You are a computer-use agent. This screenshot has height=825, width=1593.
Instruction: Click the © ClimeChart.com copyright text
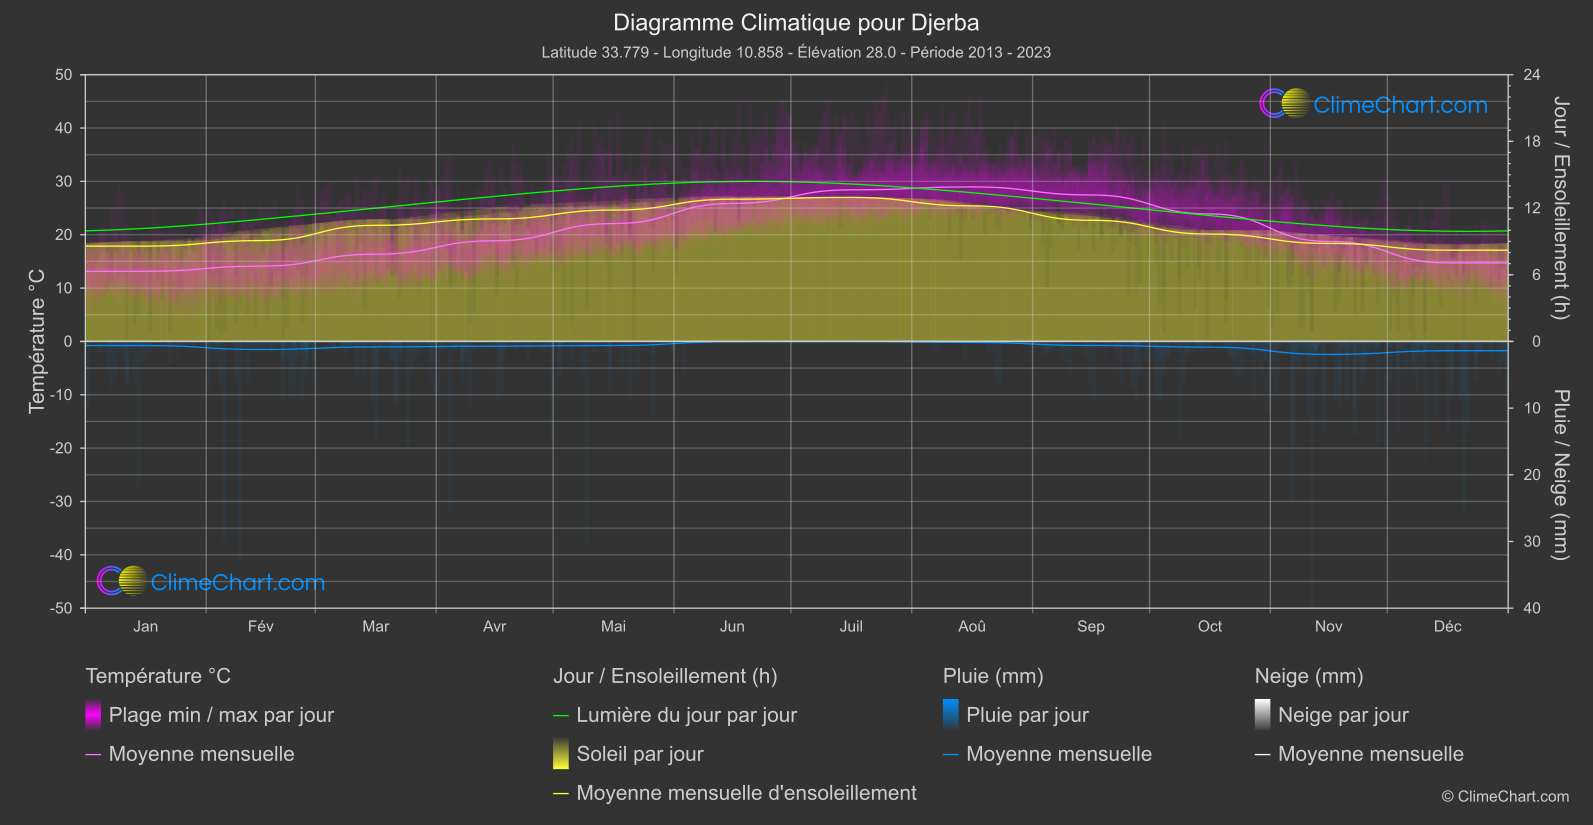[1505, 797]
